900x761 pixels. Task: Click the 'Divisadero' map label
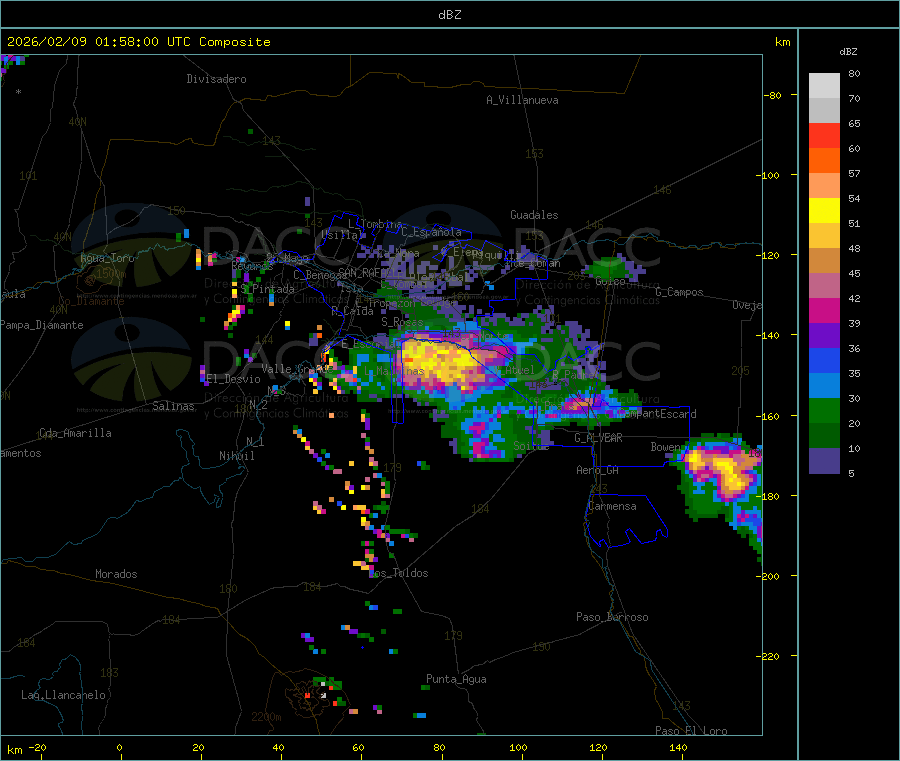point(216,79)
